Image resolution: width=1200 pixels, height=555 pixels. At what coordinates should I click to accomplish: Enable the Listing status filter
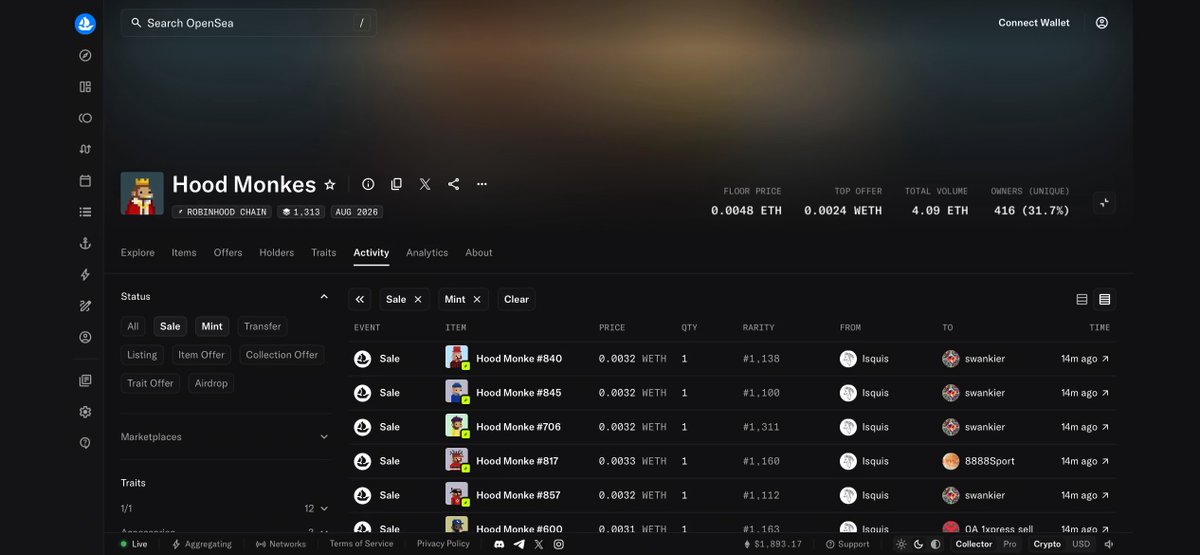(142, 355)
